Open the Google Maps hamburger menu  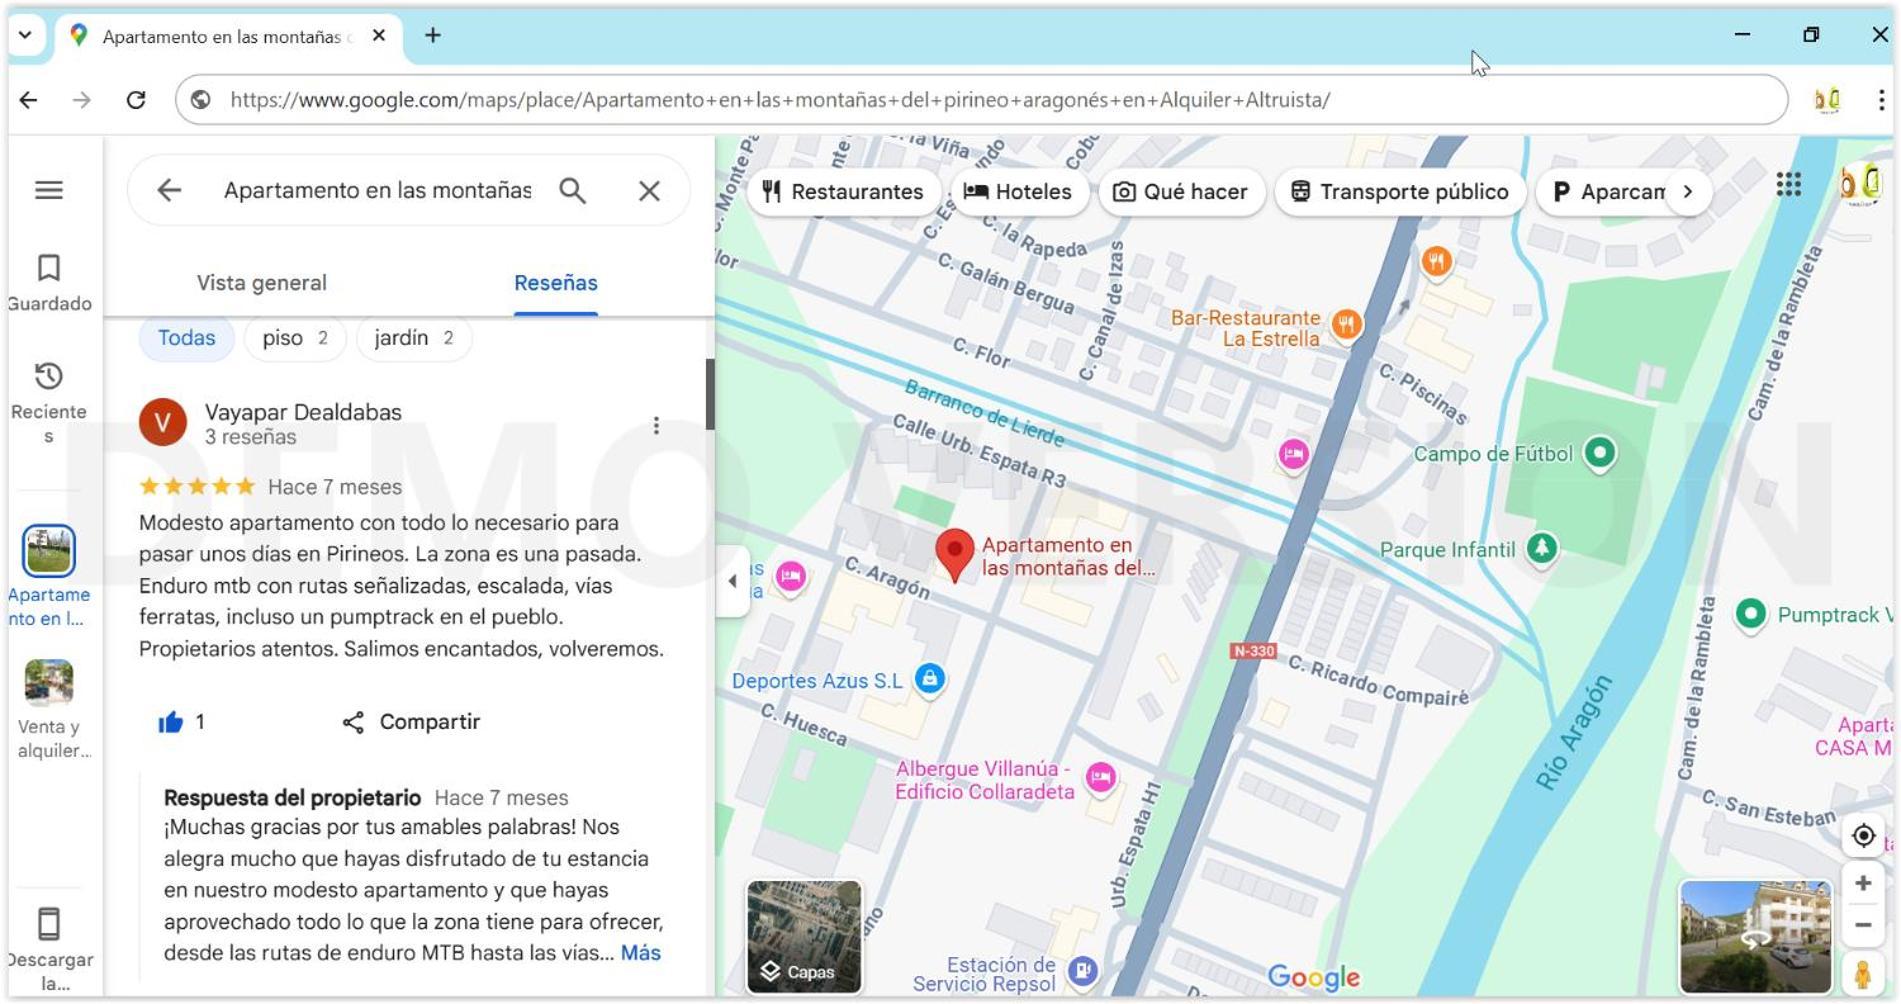tap(49, 190)
